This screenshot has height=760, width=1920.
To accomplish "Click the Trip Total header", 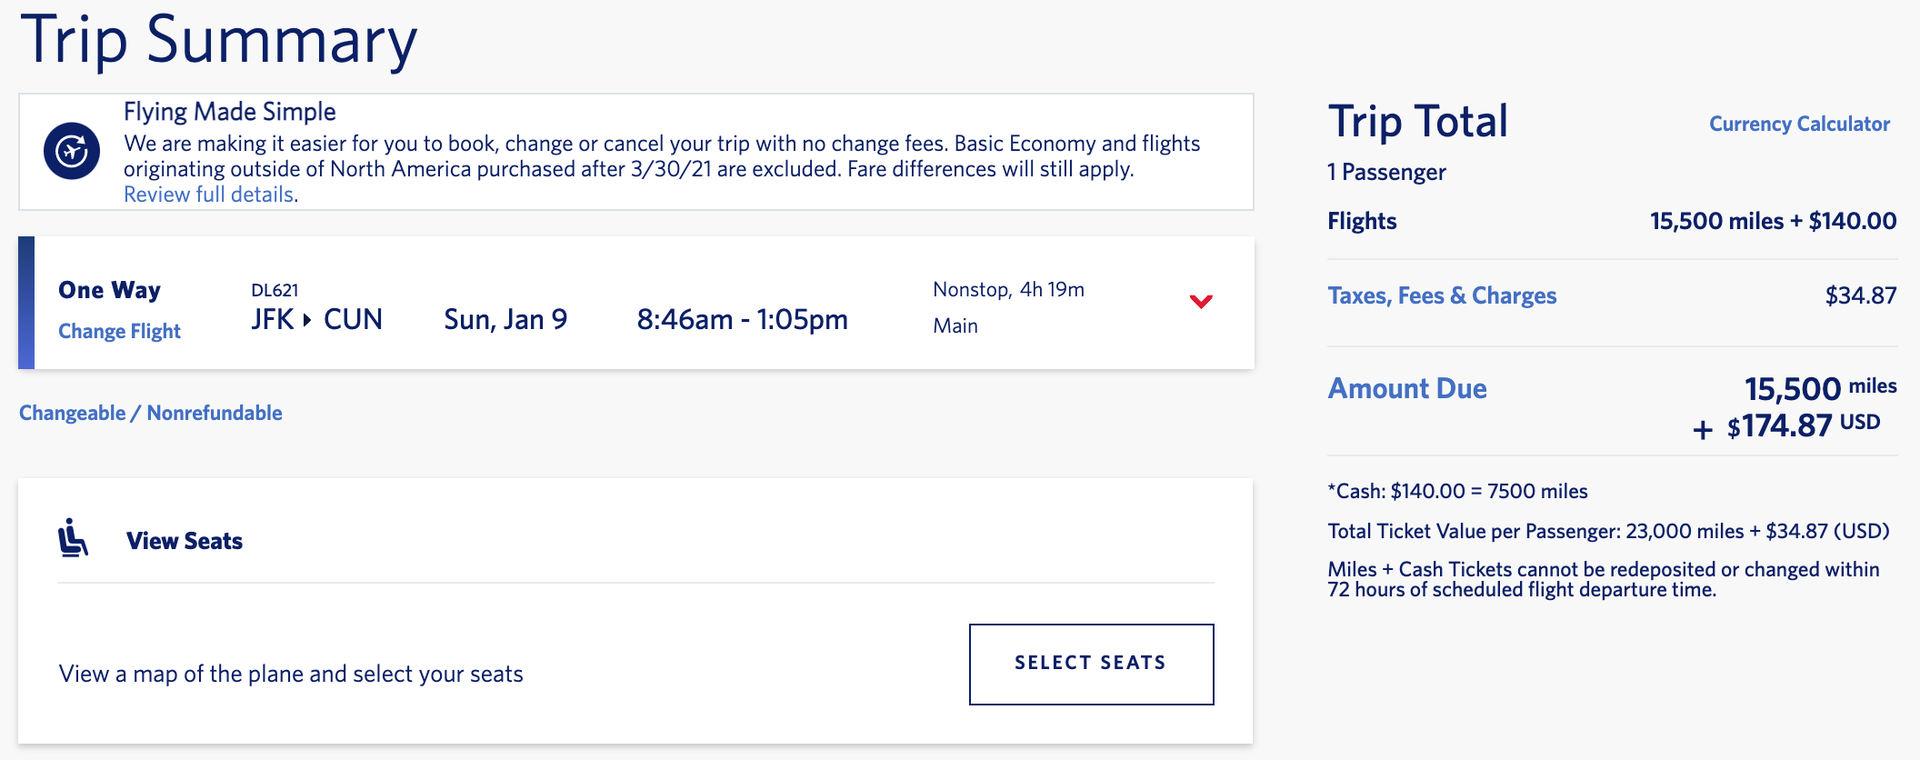I will (1418, 120).
